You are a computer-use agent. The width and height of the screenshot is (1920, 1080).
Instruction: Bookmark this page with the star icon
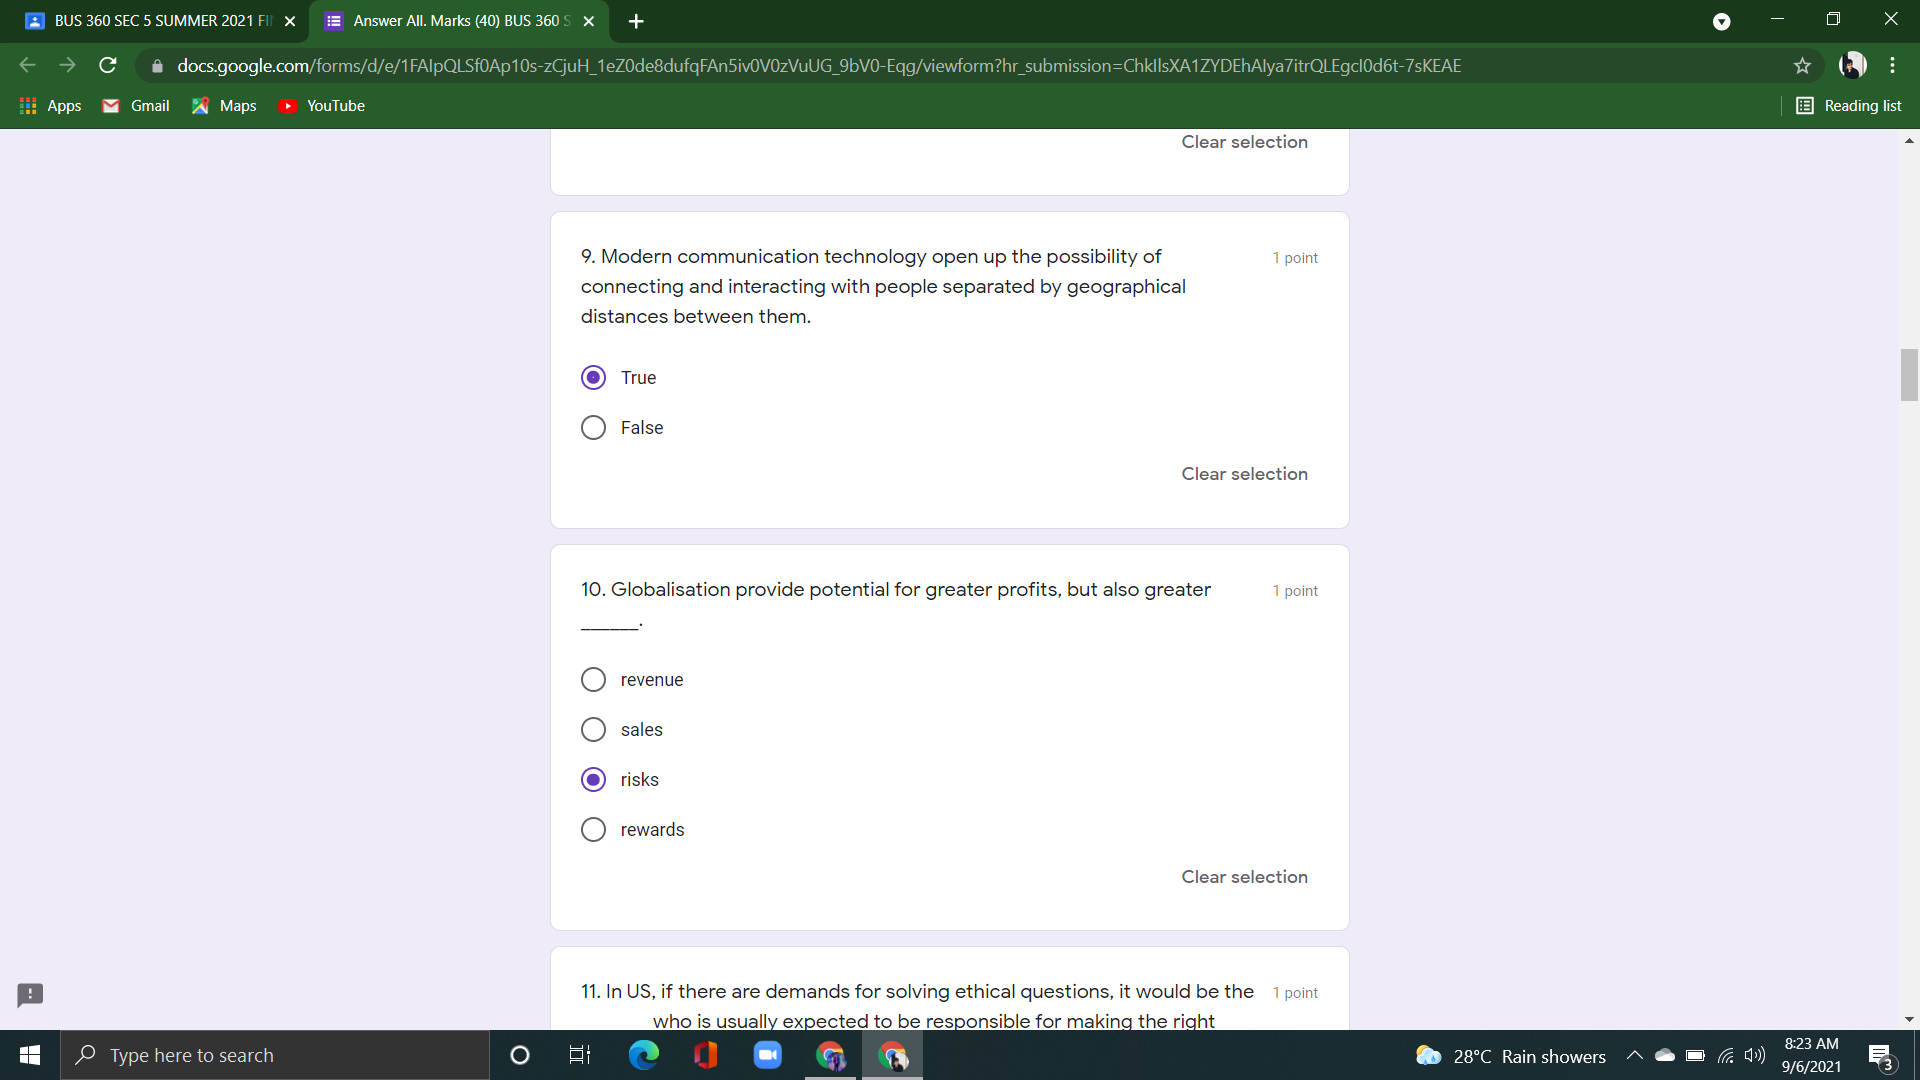[1802, 66]
